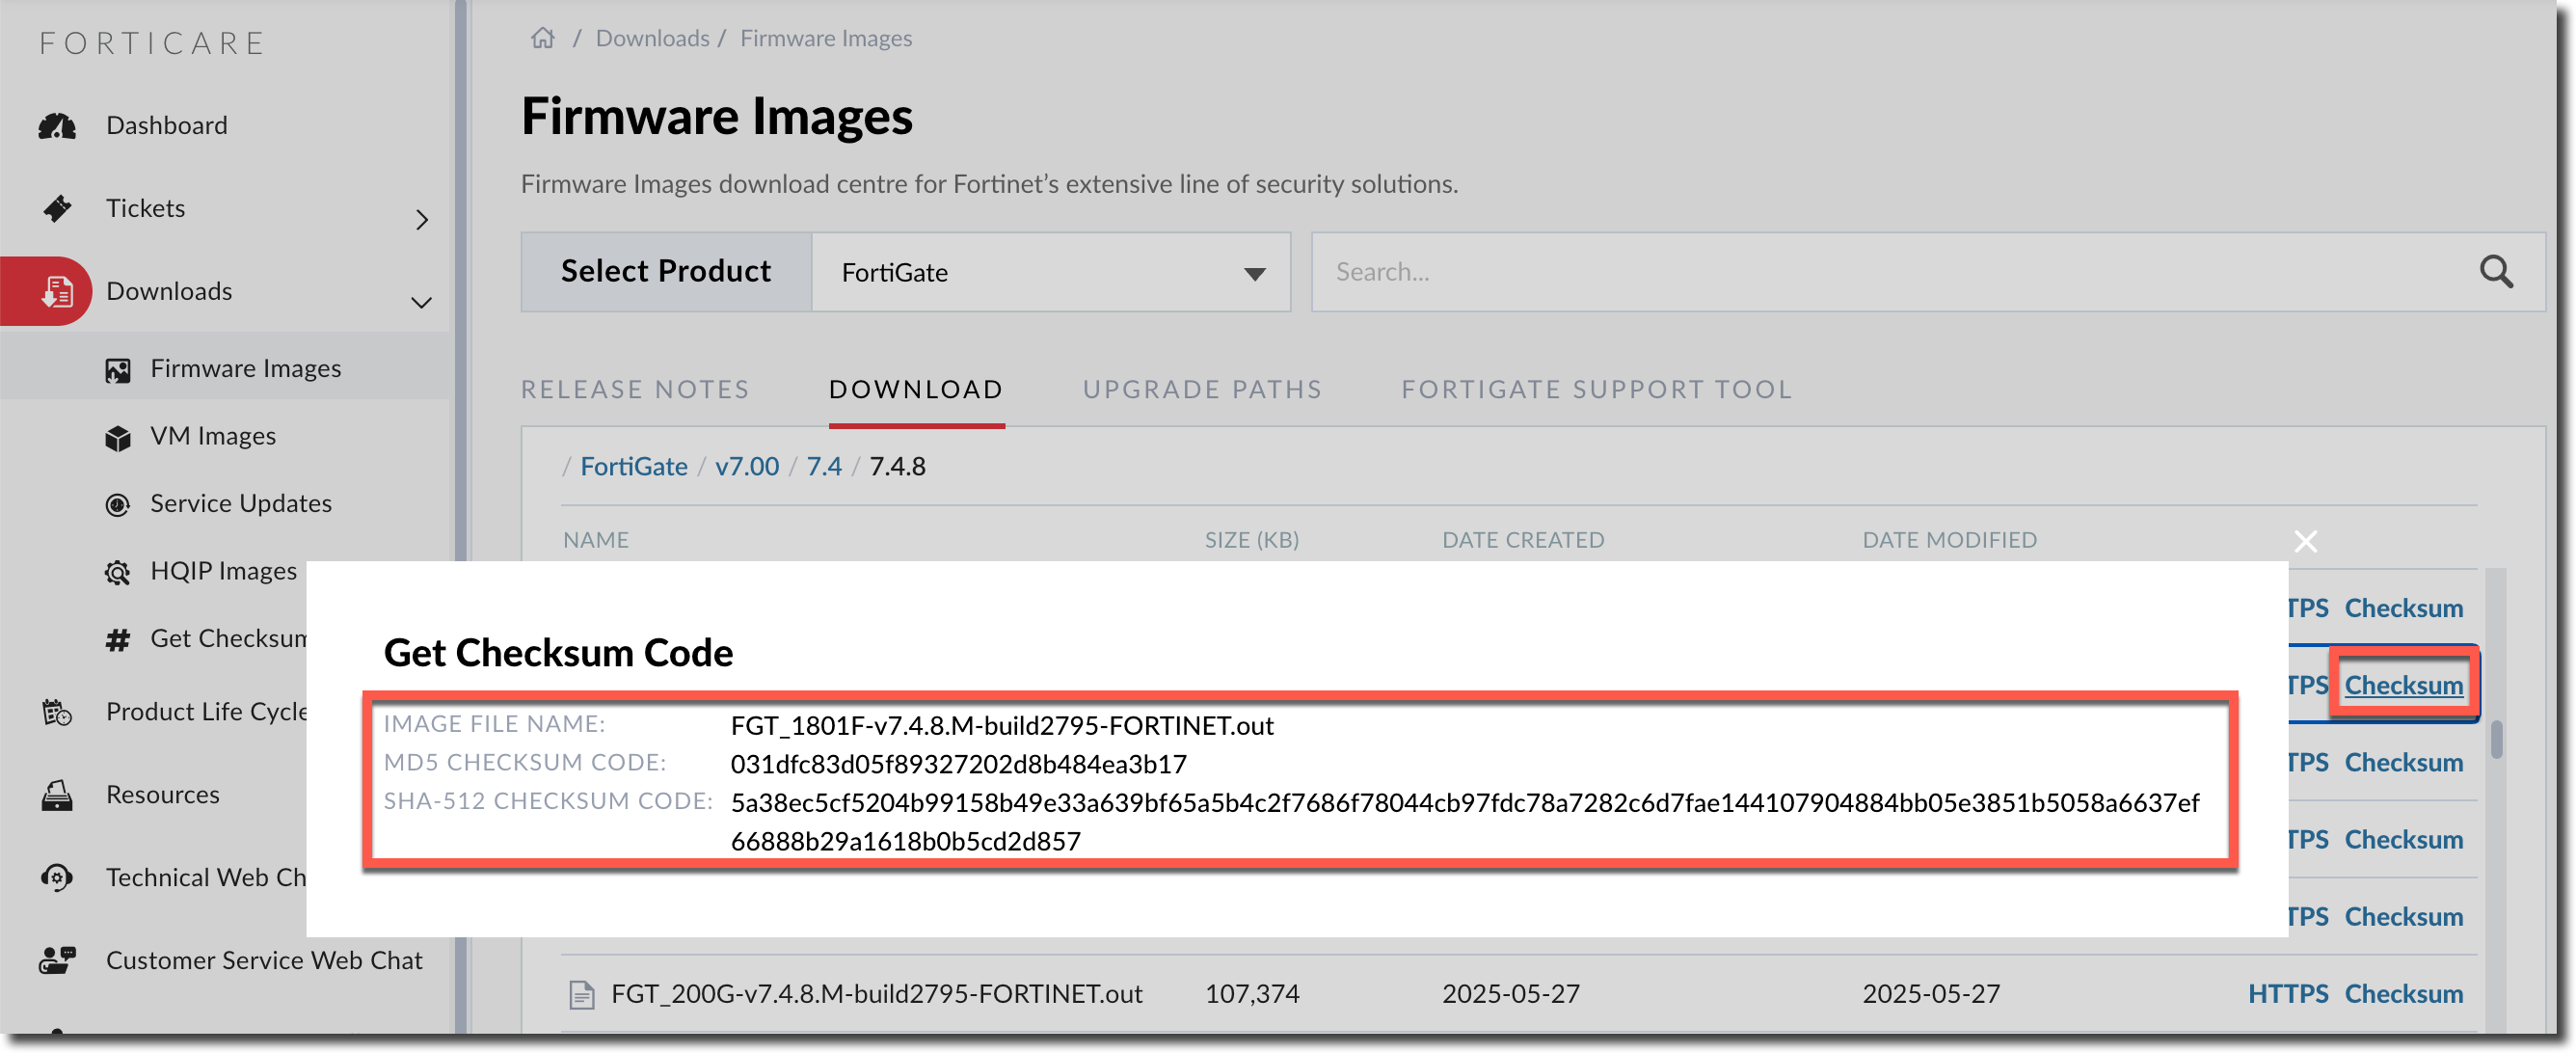Select the Download tab
The image size is (2576, 1053).
pos(916,389)
